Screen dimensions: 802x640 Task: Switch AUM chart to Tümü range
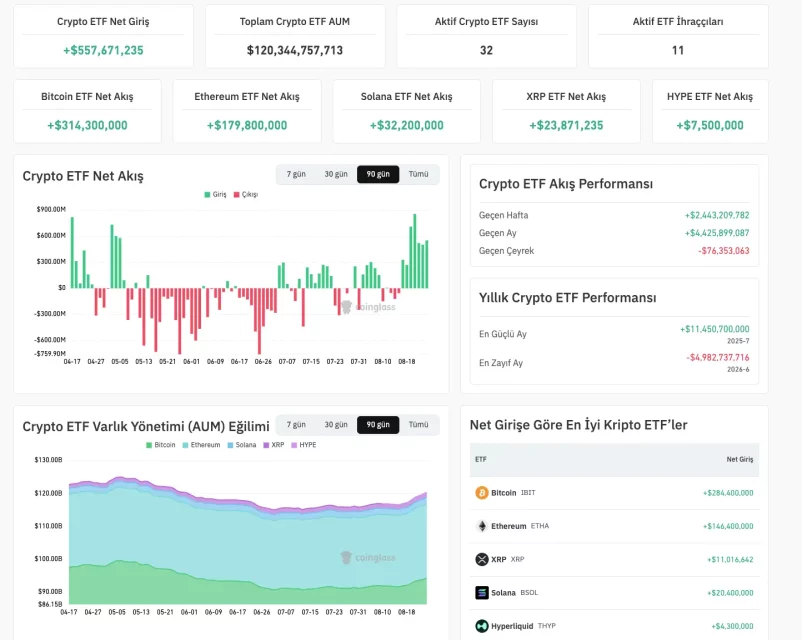click(418, 425)
